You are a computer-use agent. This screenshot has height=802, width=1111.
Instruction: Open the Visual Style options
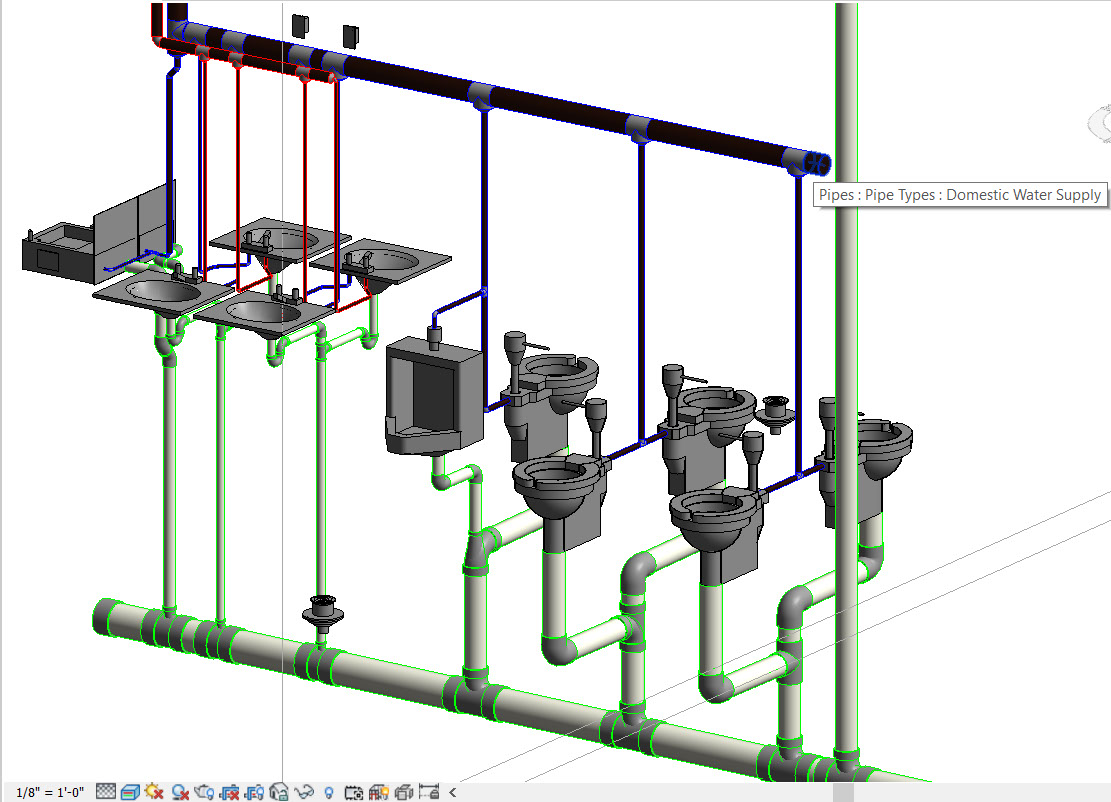(x=129, y=792)
